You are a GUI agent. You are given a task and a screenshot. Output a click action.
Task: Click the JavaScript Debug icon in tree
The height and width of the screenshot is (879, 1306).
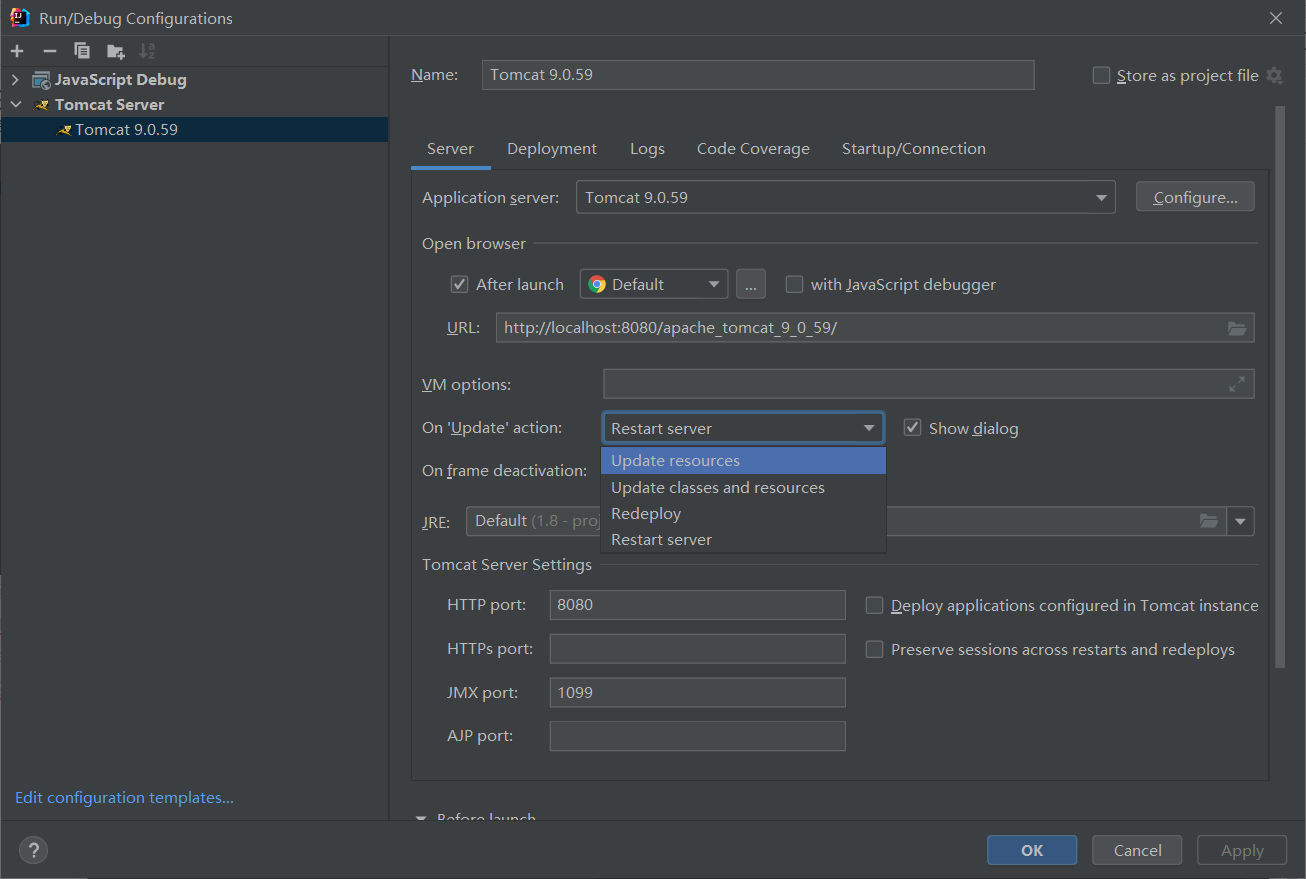click(x=41, y=80)
